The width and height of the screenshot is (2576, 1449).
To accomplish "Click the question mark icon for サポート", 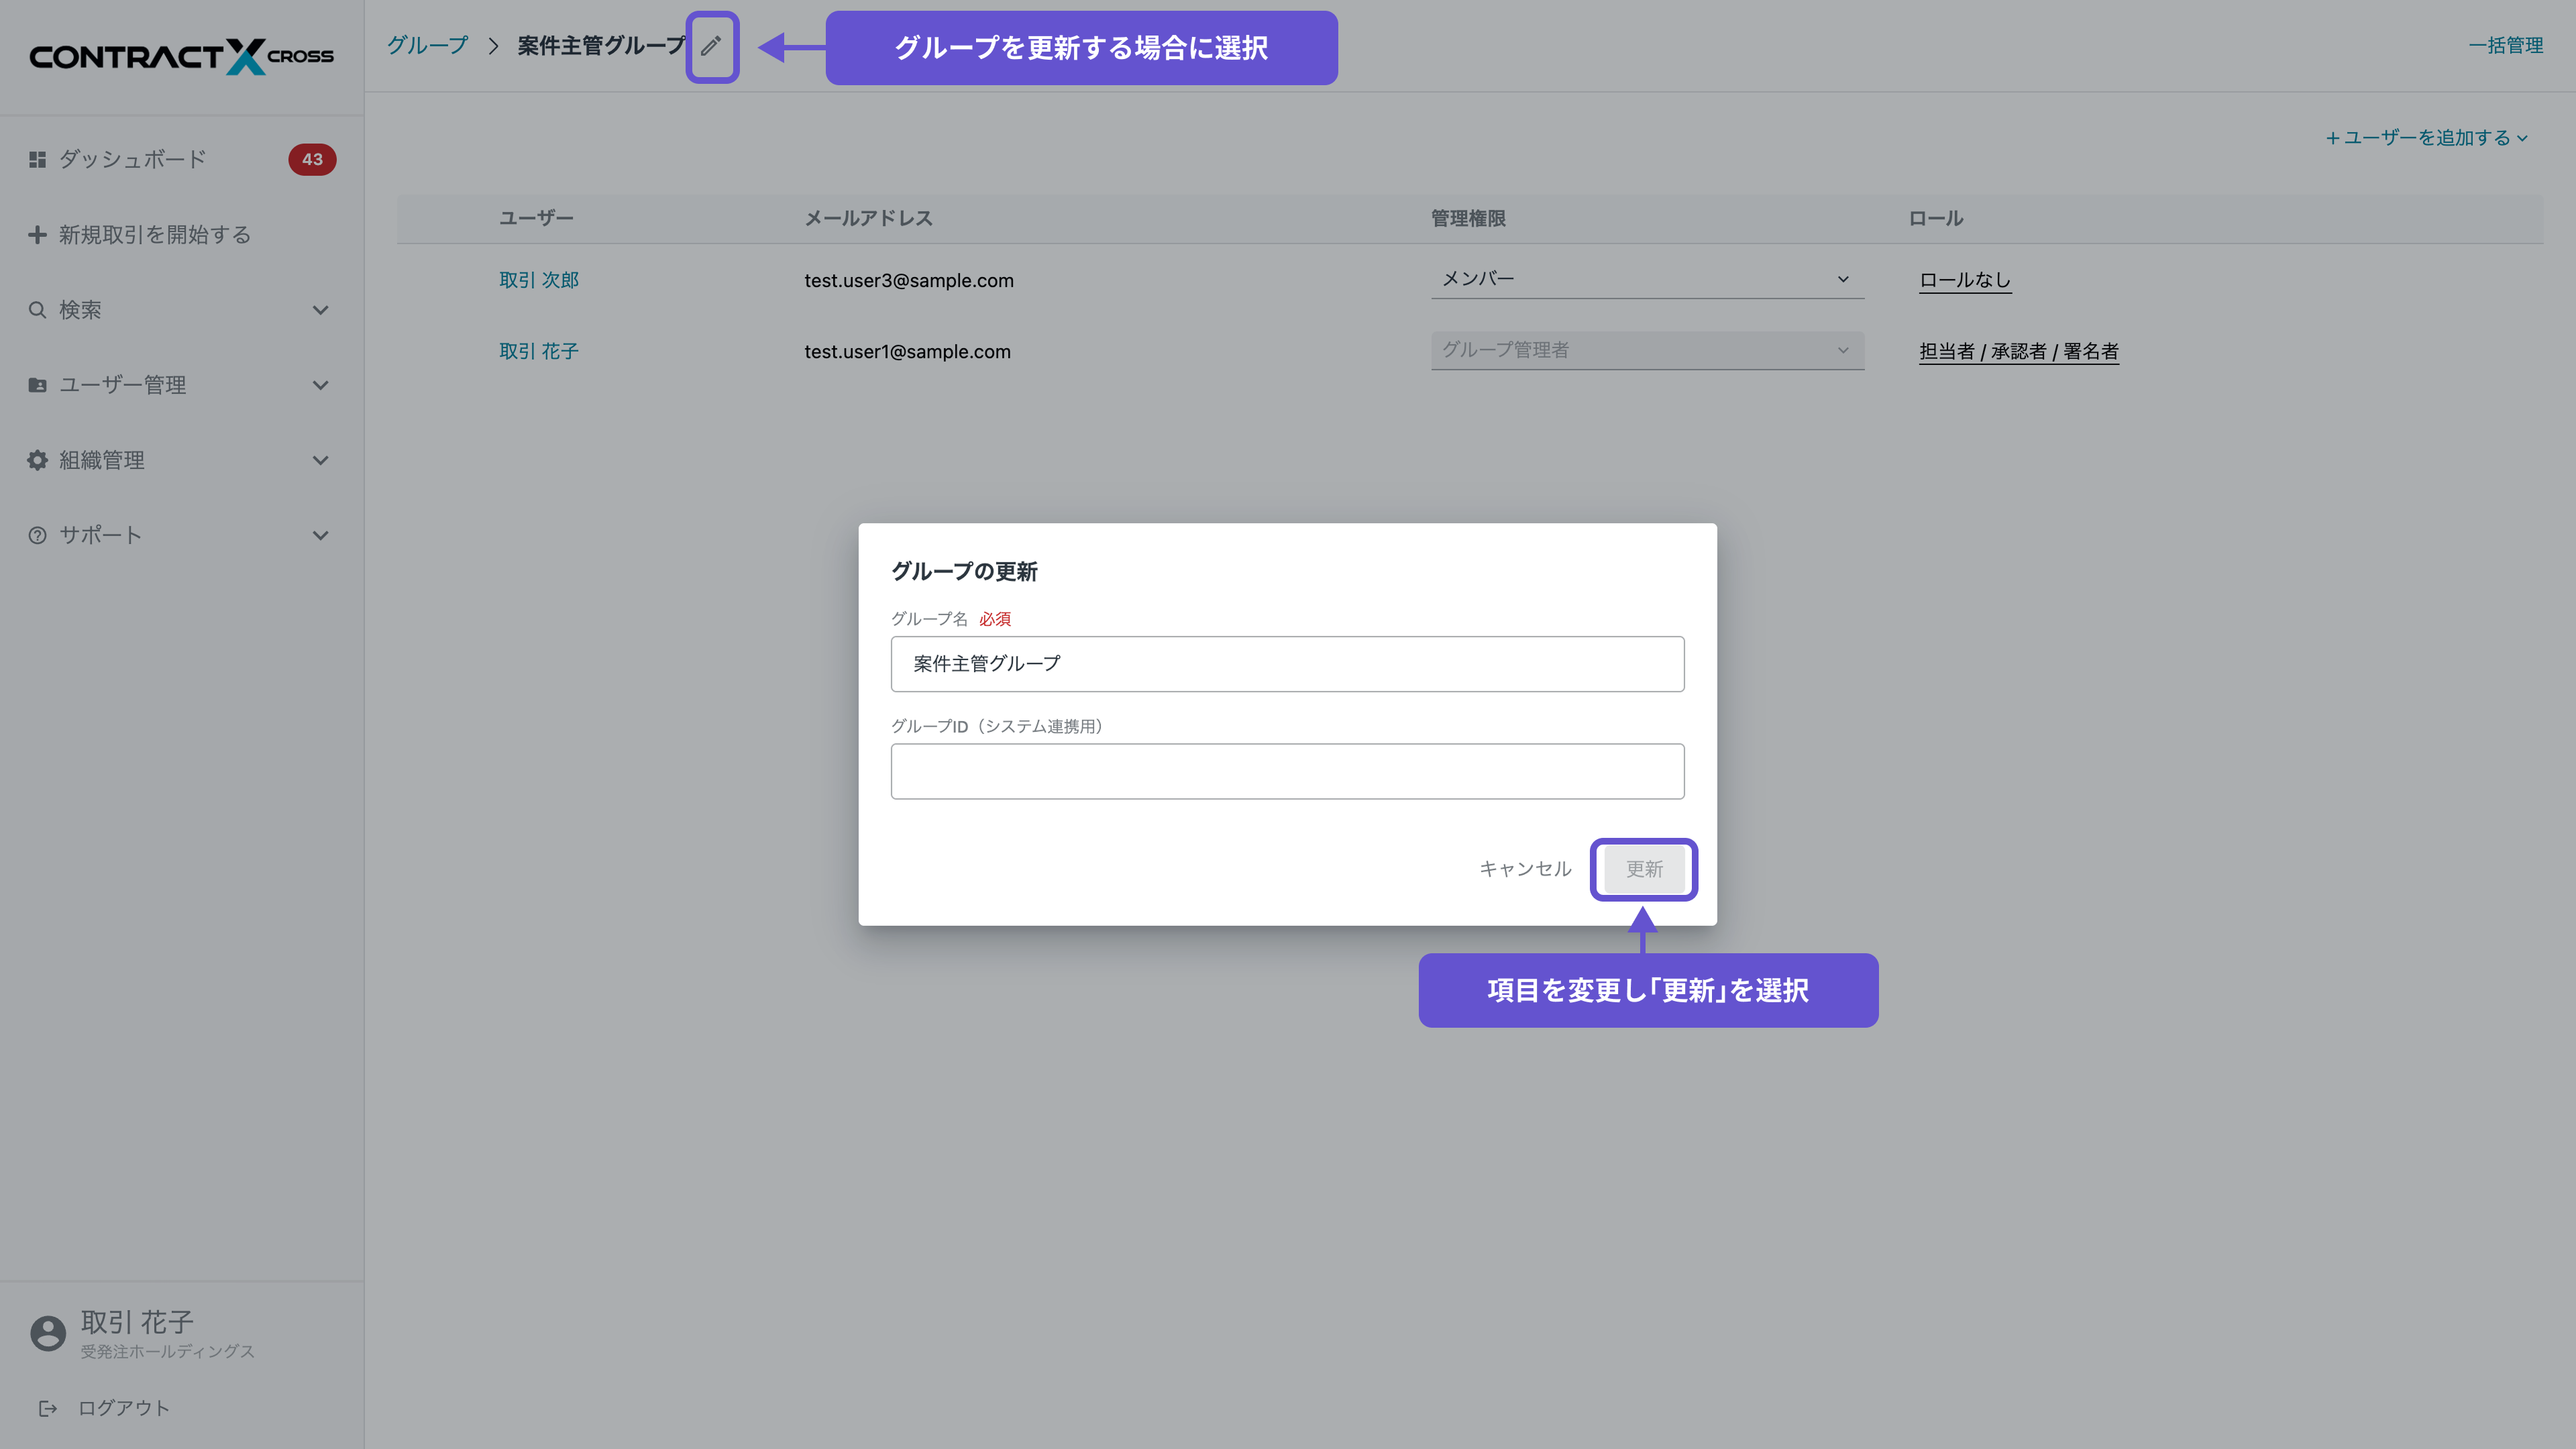I will point(37,535).
